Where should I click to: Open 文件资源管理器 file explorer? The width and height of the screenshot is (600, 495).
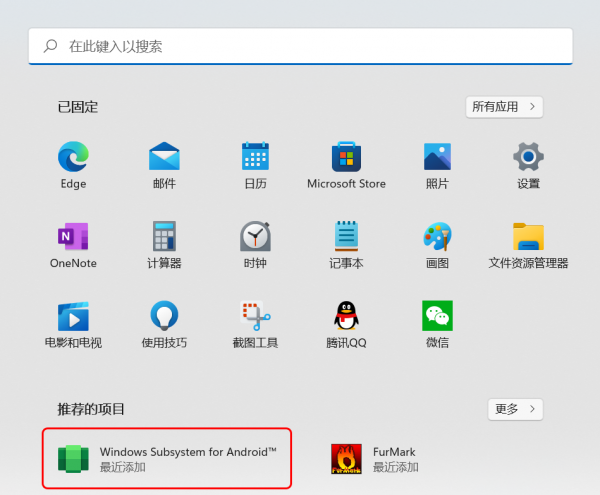(x=528, y=245)
